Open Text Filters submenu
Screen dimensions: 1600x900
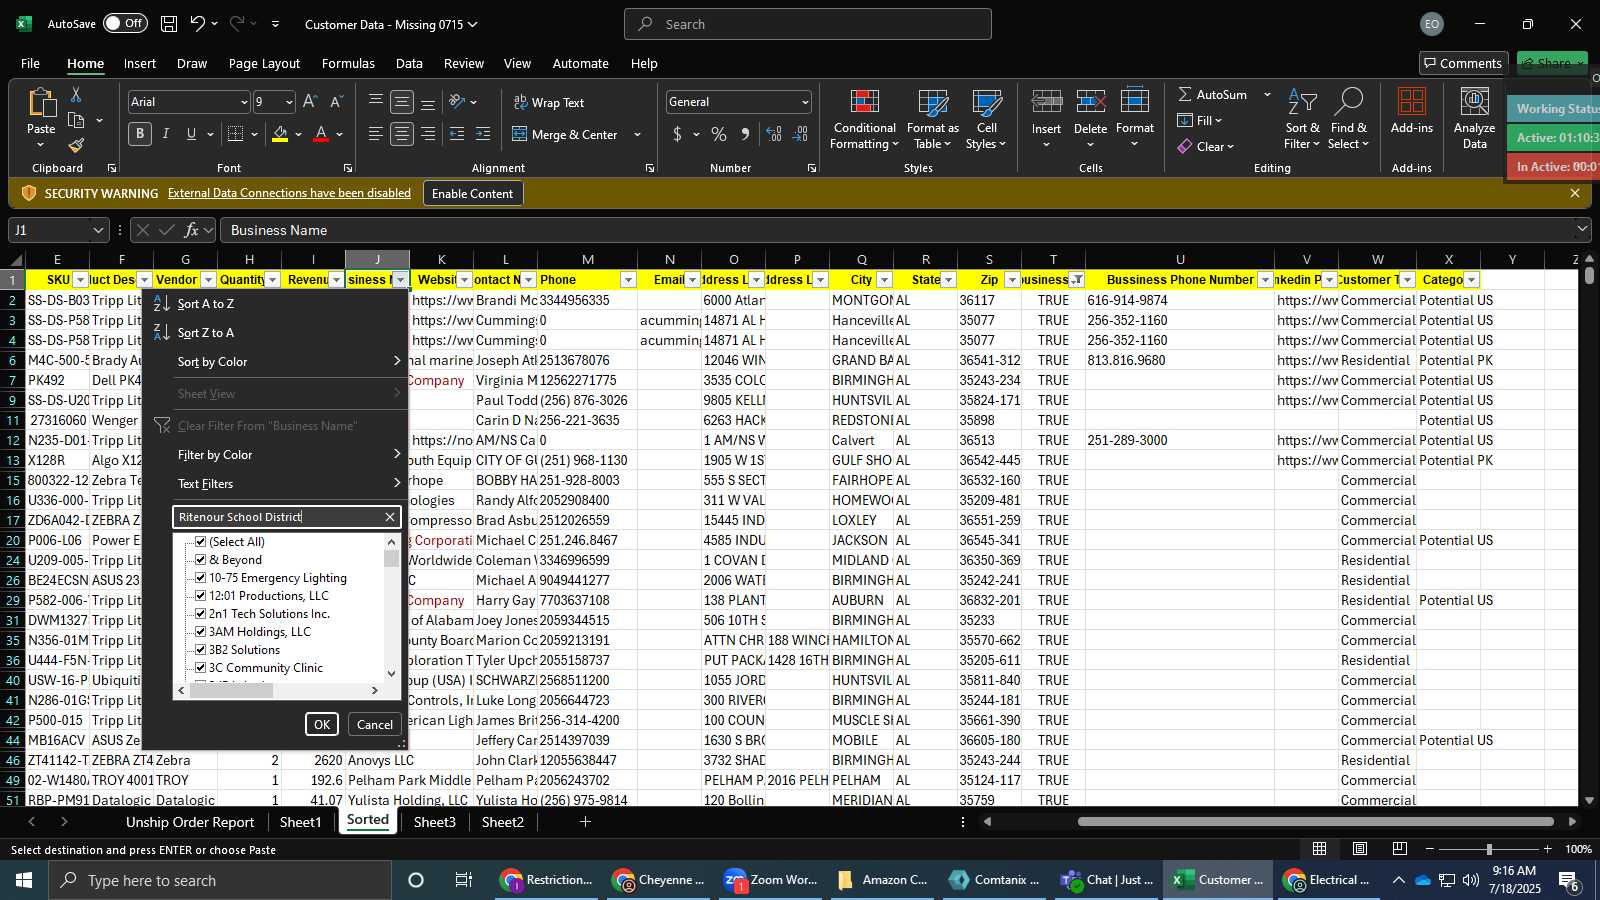[x=276, y=484]
